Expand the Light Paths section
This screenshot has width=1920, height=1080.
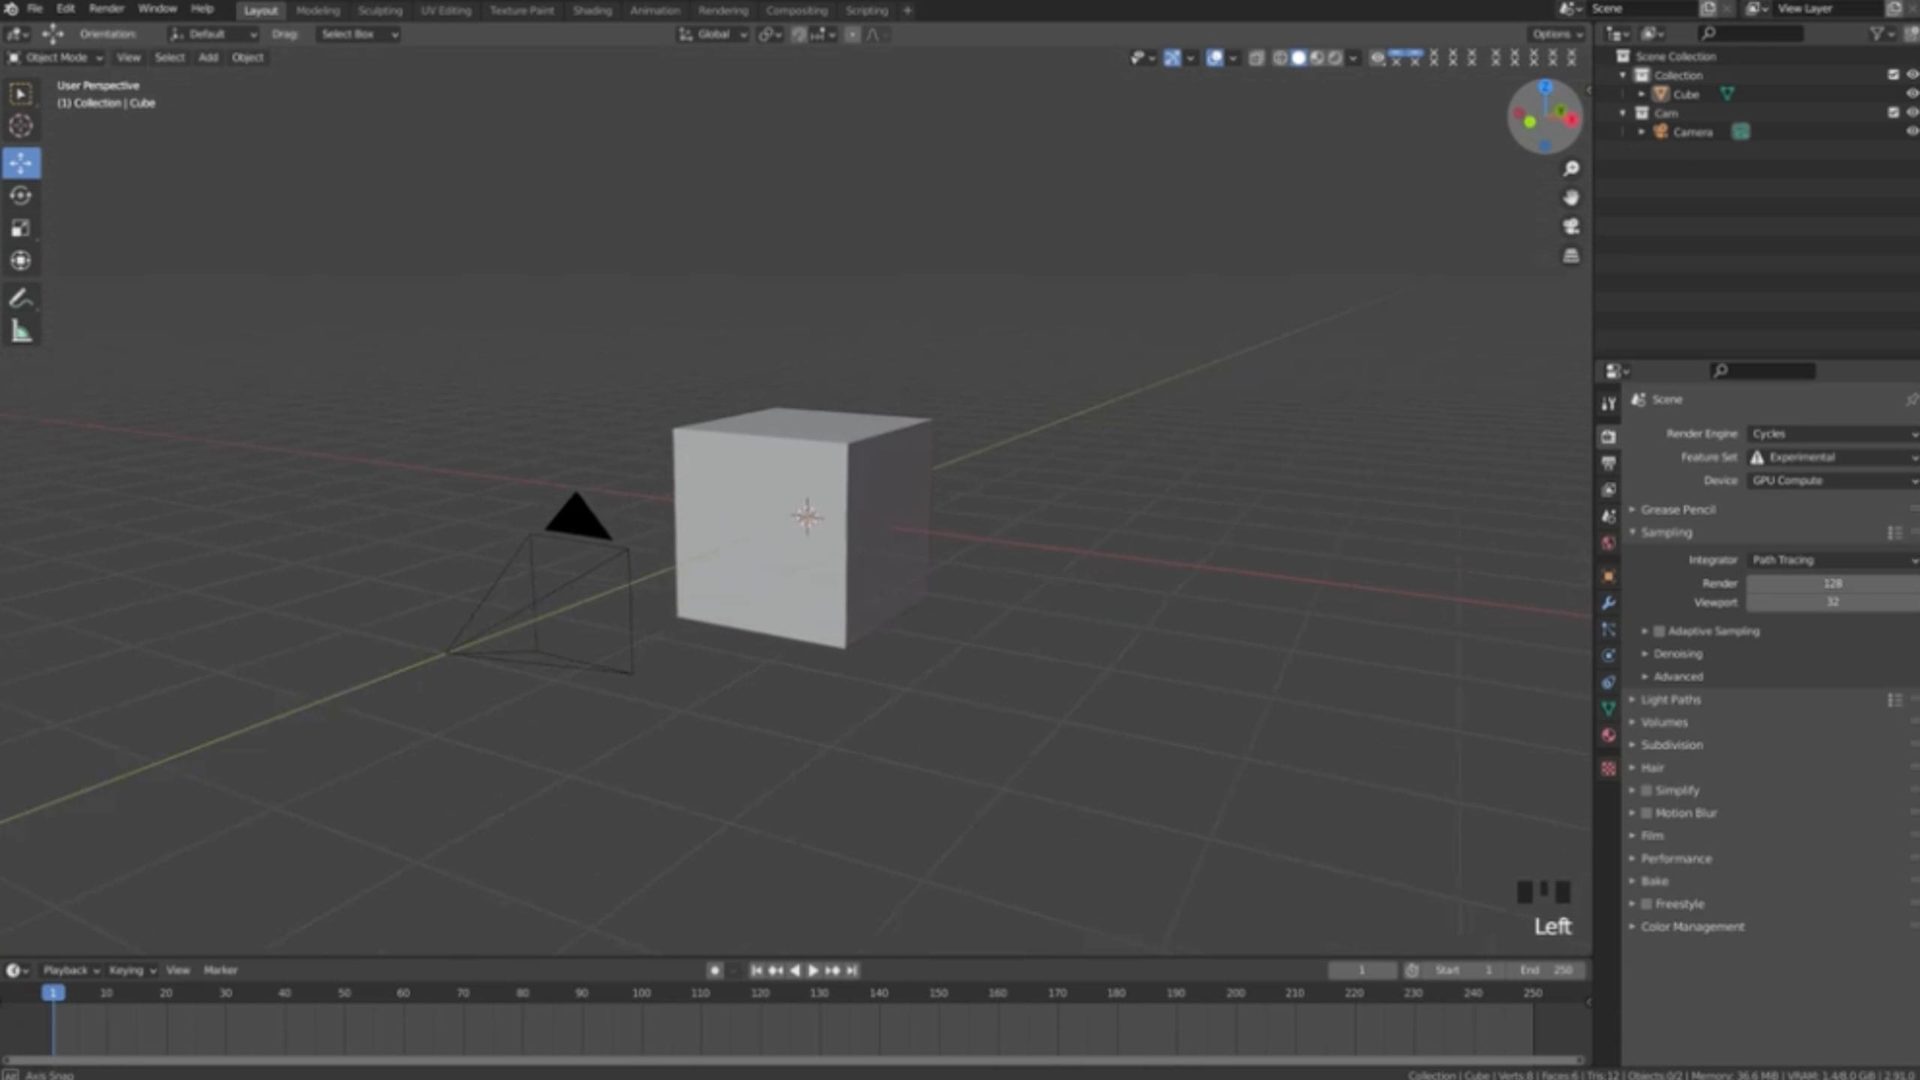pos(1668,699)
